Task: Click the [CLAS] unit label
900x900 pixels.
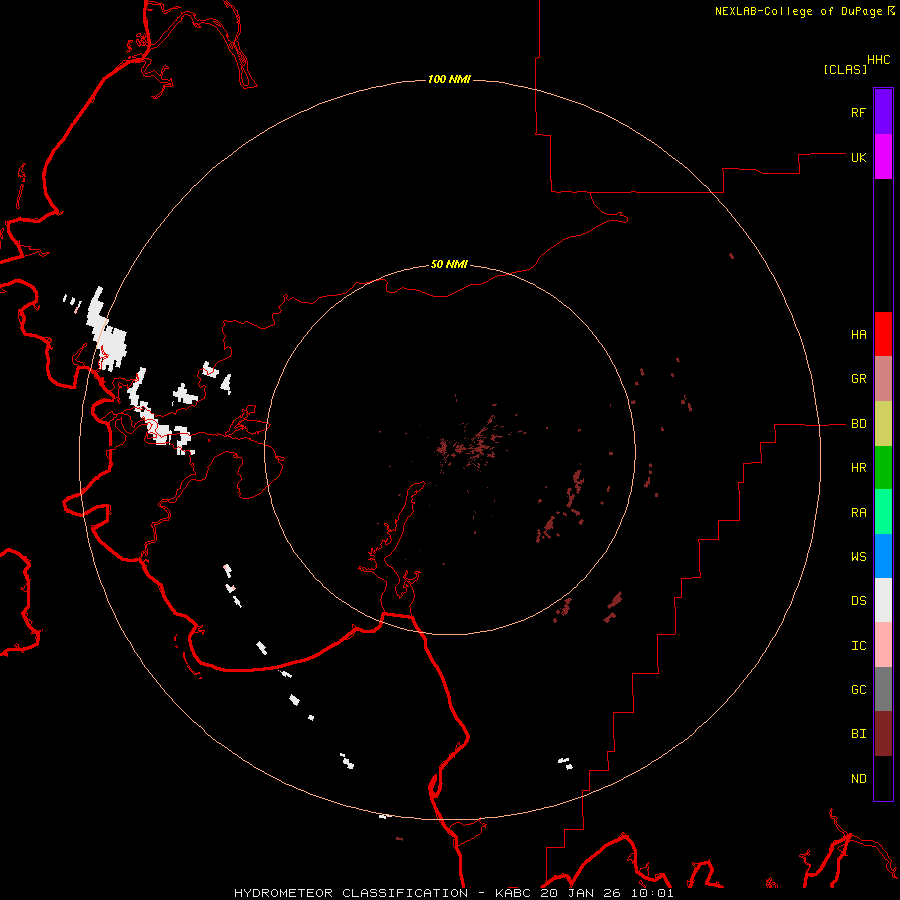Action: pos(845,69)
